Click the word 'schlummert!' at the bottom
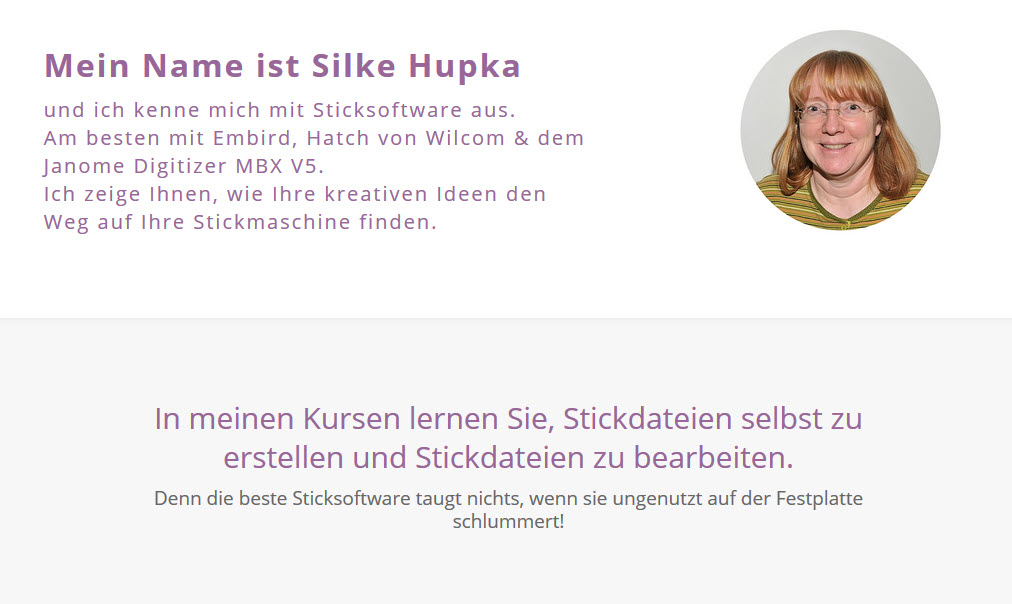 point(509,521)
